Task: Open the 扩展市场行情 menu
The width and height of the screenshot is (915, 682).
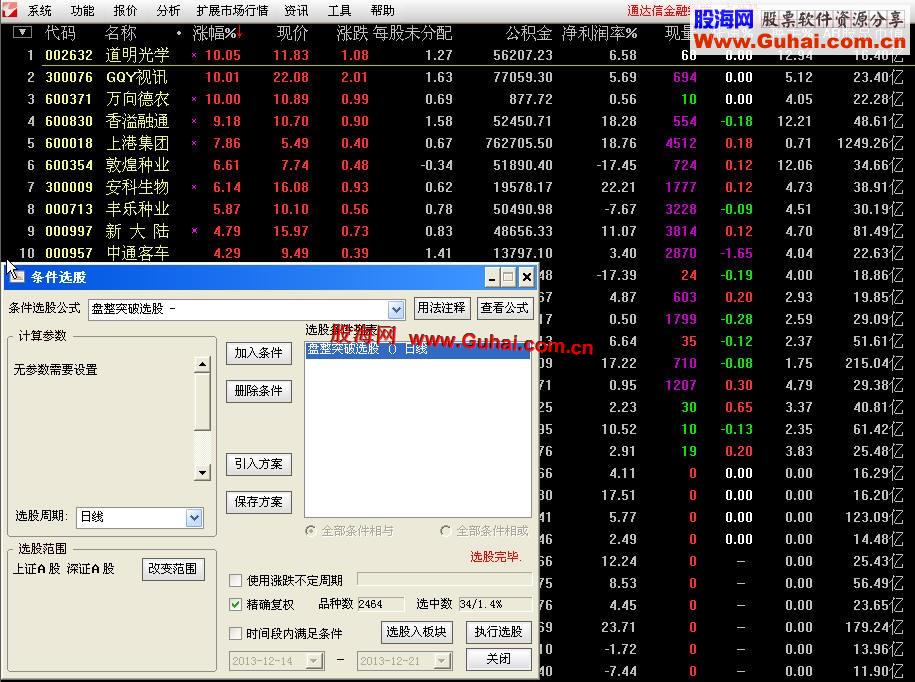Action: point(232,11)
